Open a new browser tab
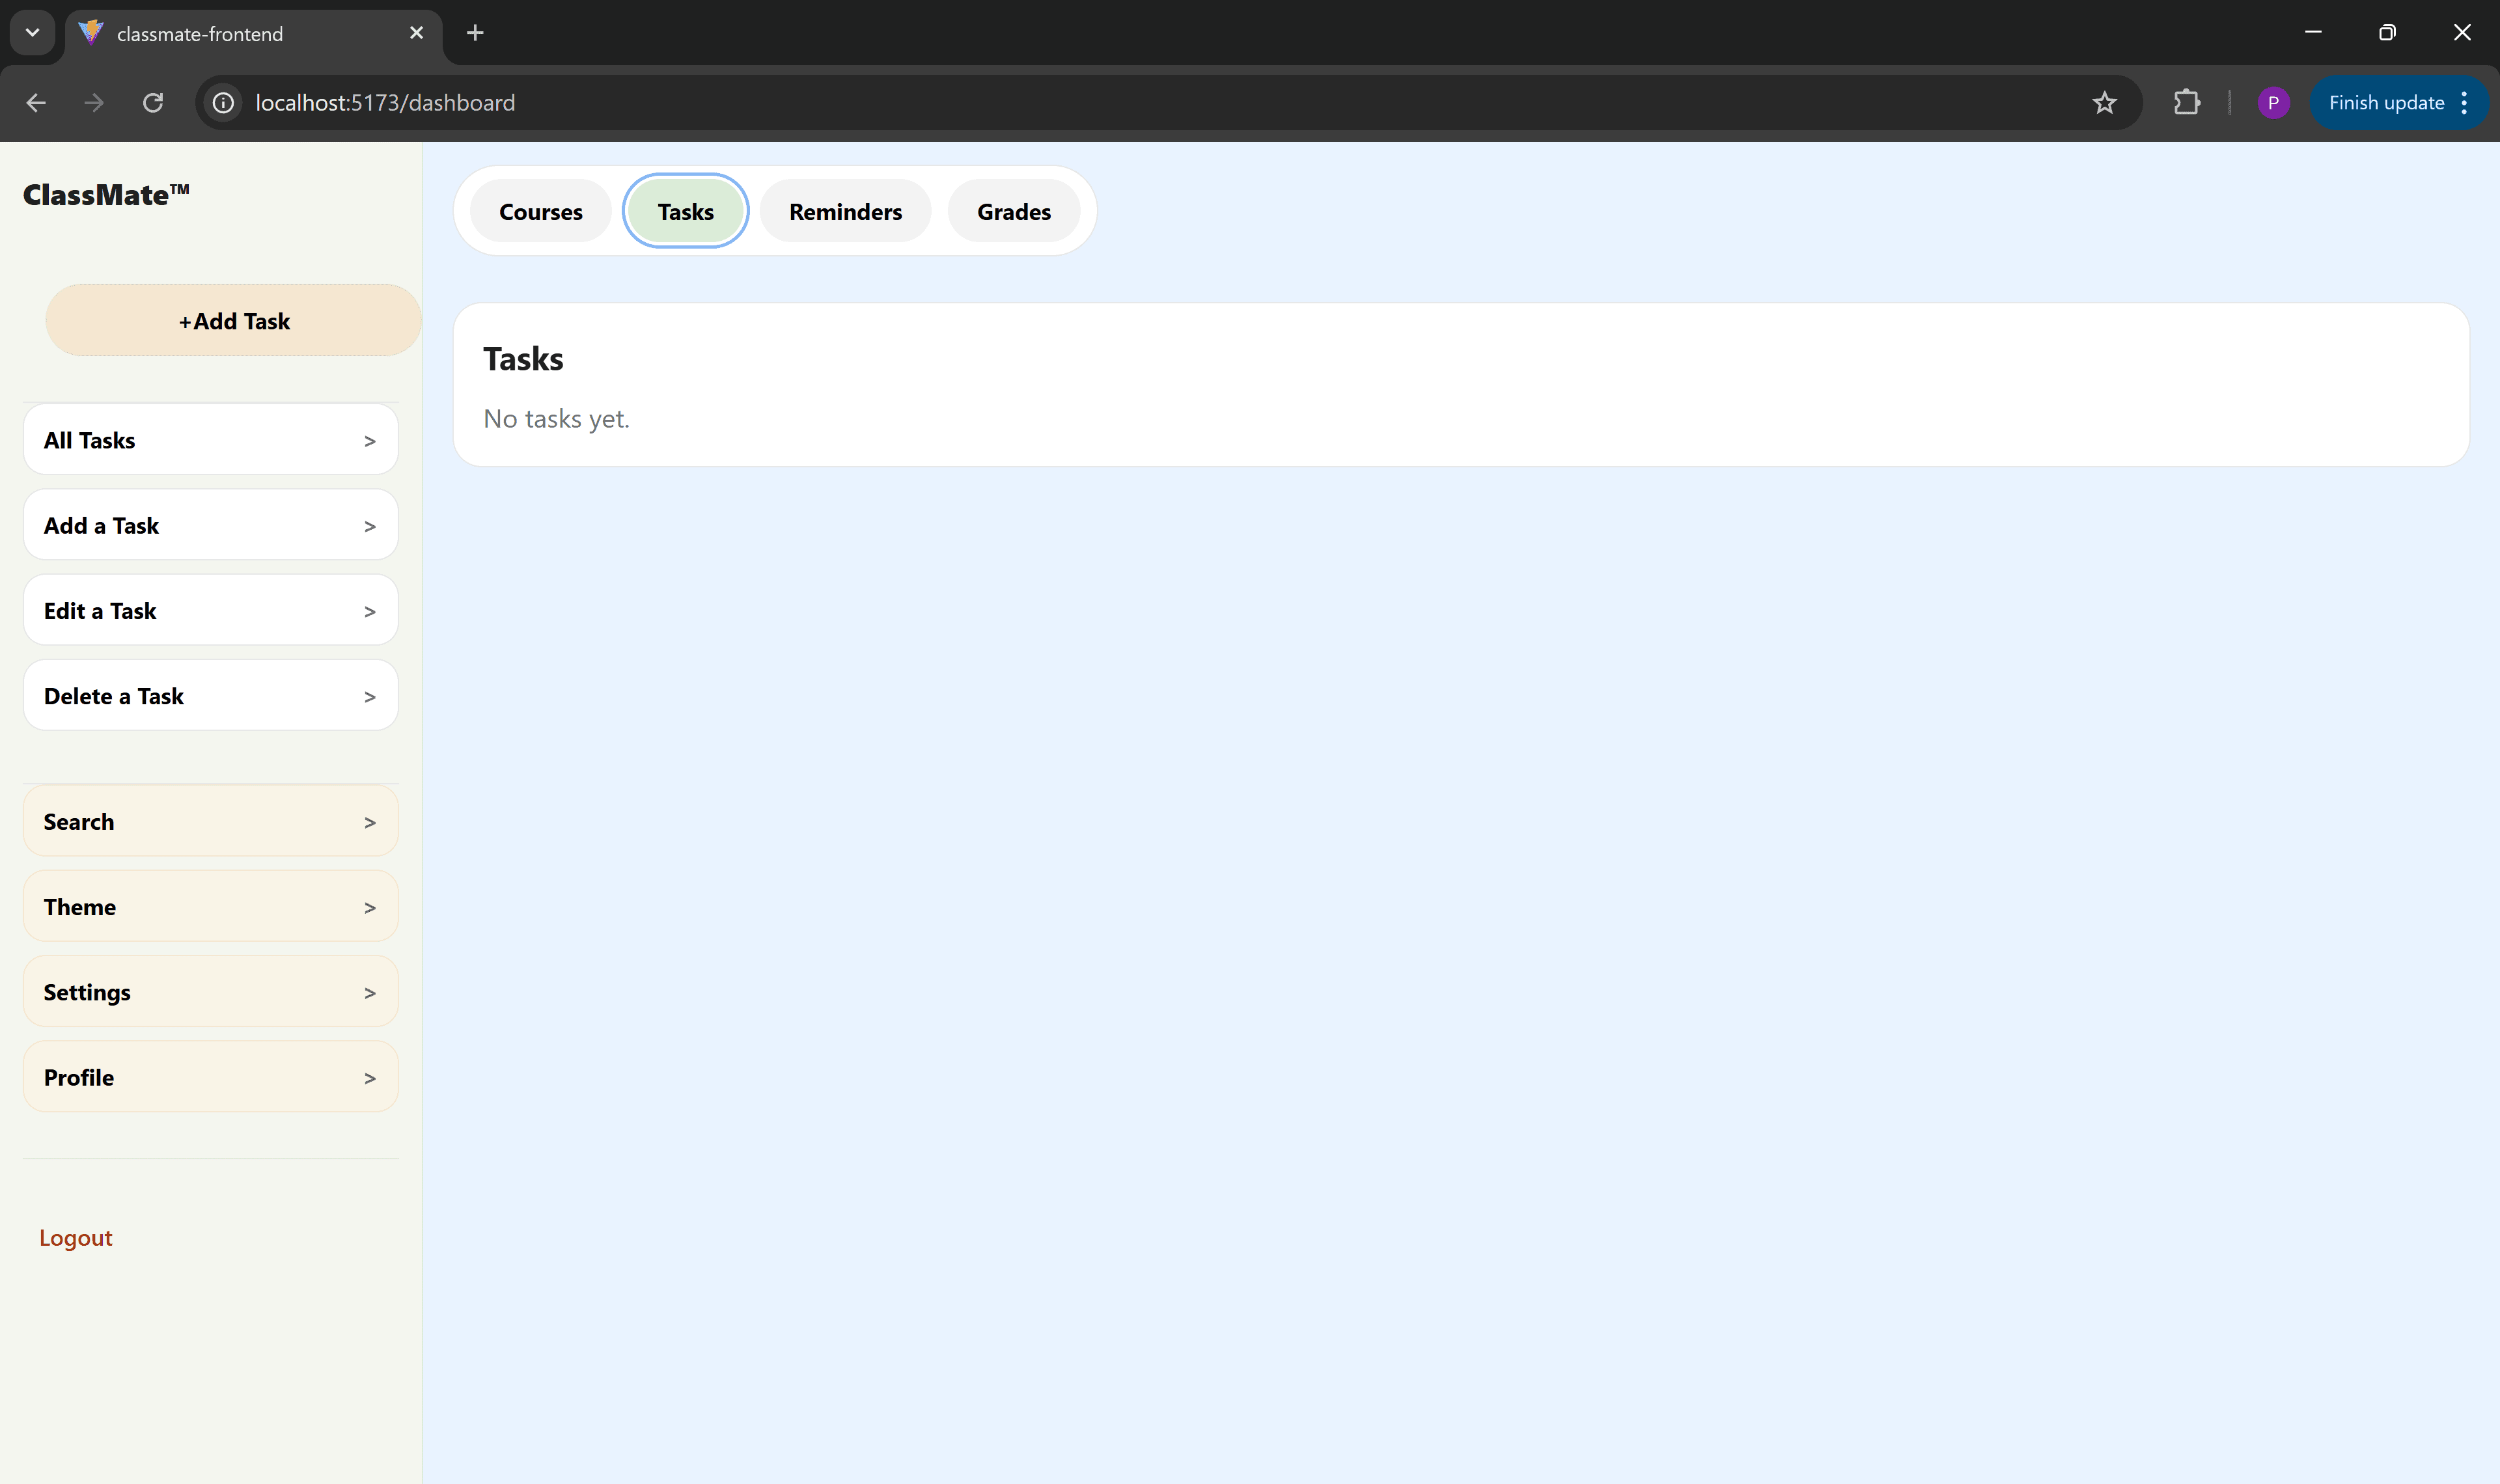 pos(474,32)
